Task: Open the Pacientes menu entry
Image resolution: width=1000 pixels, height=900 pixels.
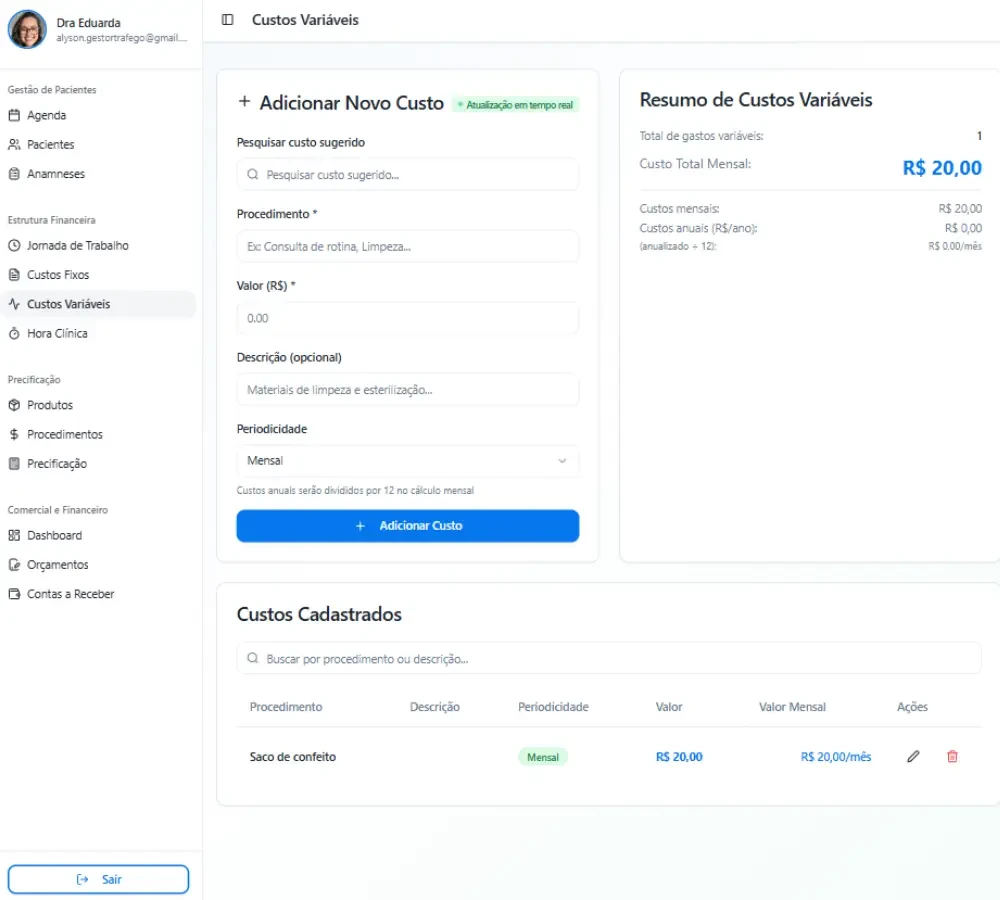Action: [99, 145]
